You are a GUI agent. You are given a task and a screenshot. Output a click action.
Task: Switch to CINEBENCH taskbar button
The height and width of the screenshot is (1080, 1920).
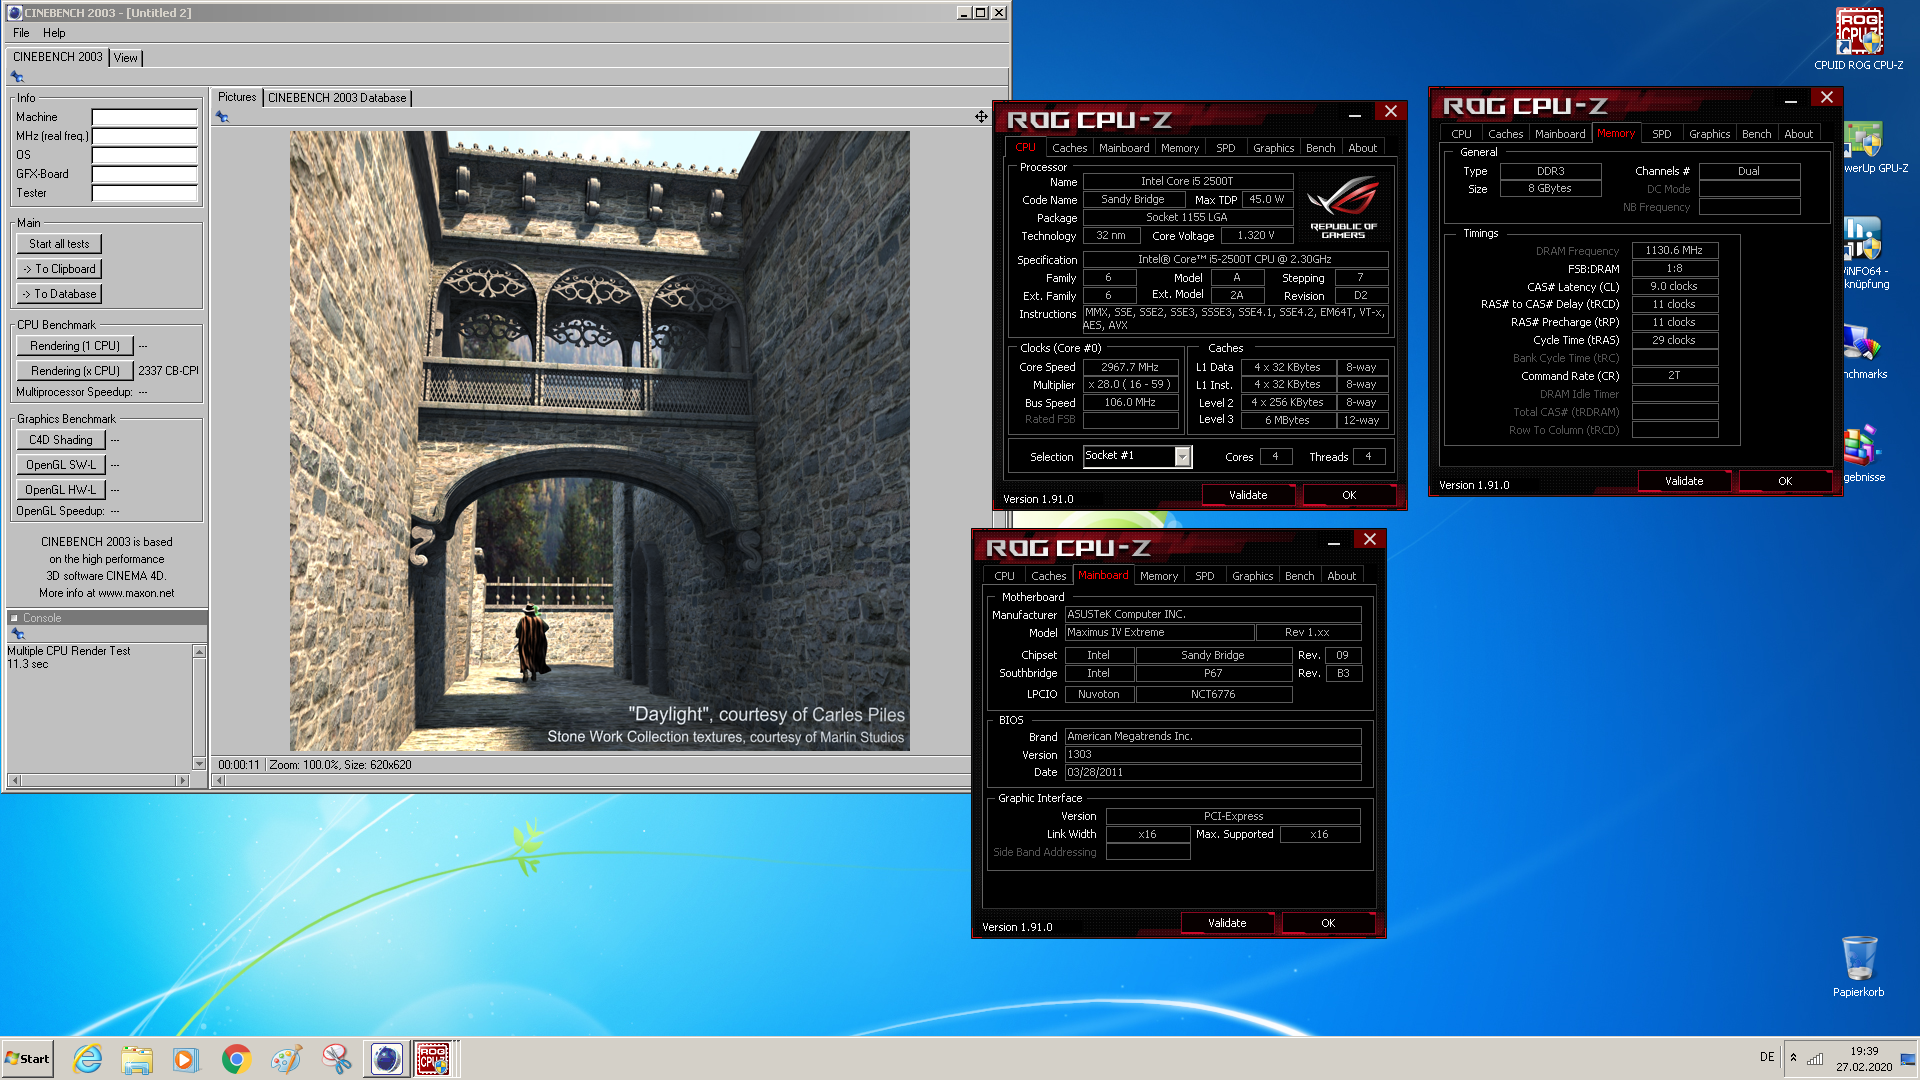386,1058
